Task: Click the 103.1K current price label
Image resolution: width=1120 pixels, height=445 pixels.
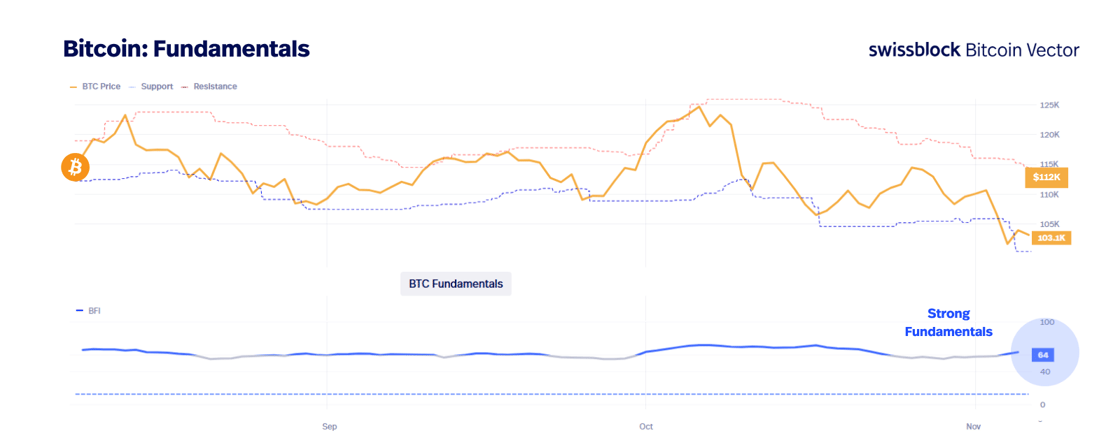Action: click(x=1052, y=238)
